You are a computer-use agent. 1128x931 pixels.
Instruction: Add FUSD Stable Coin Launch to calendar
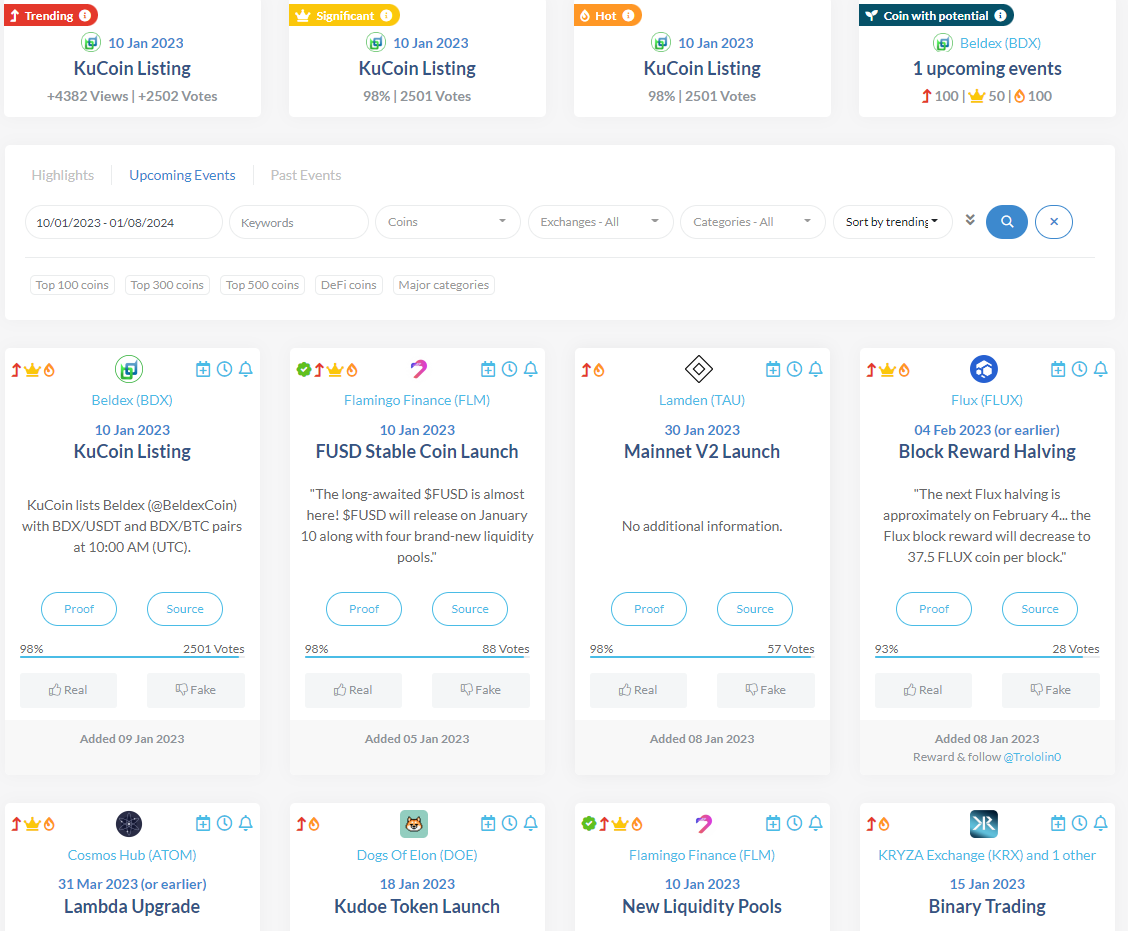[x=488, y=369]
